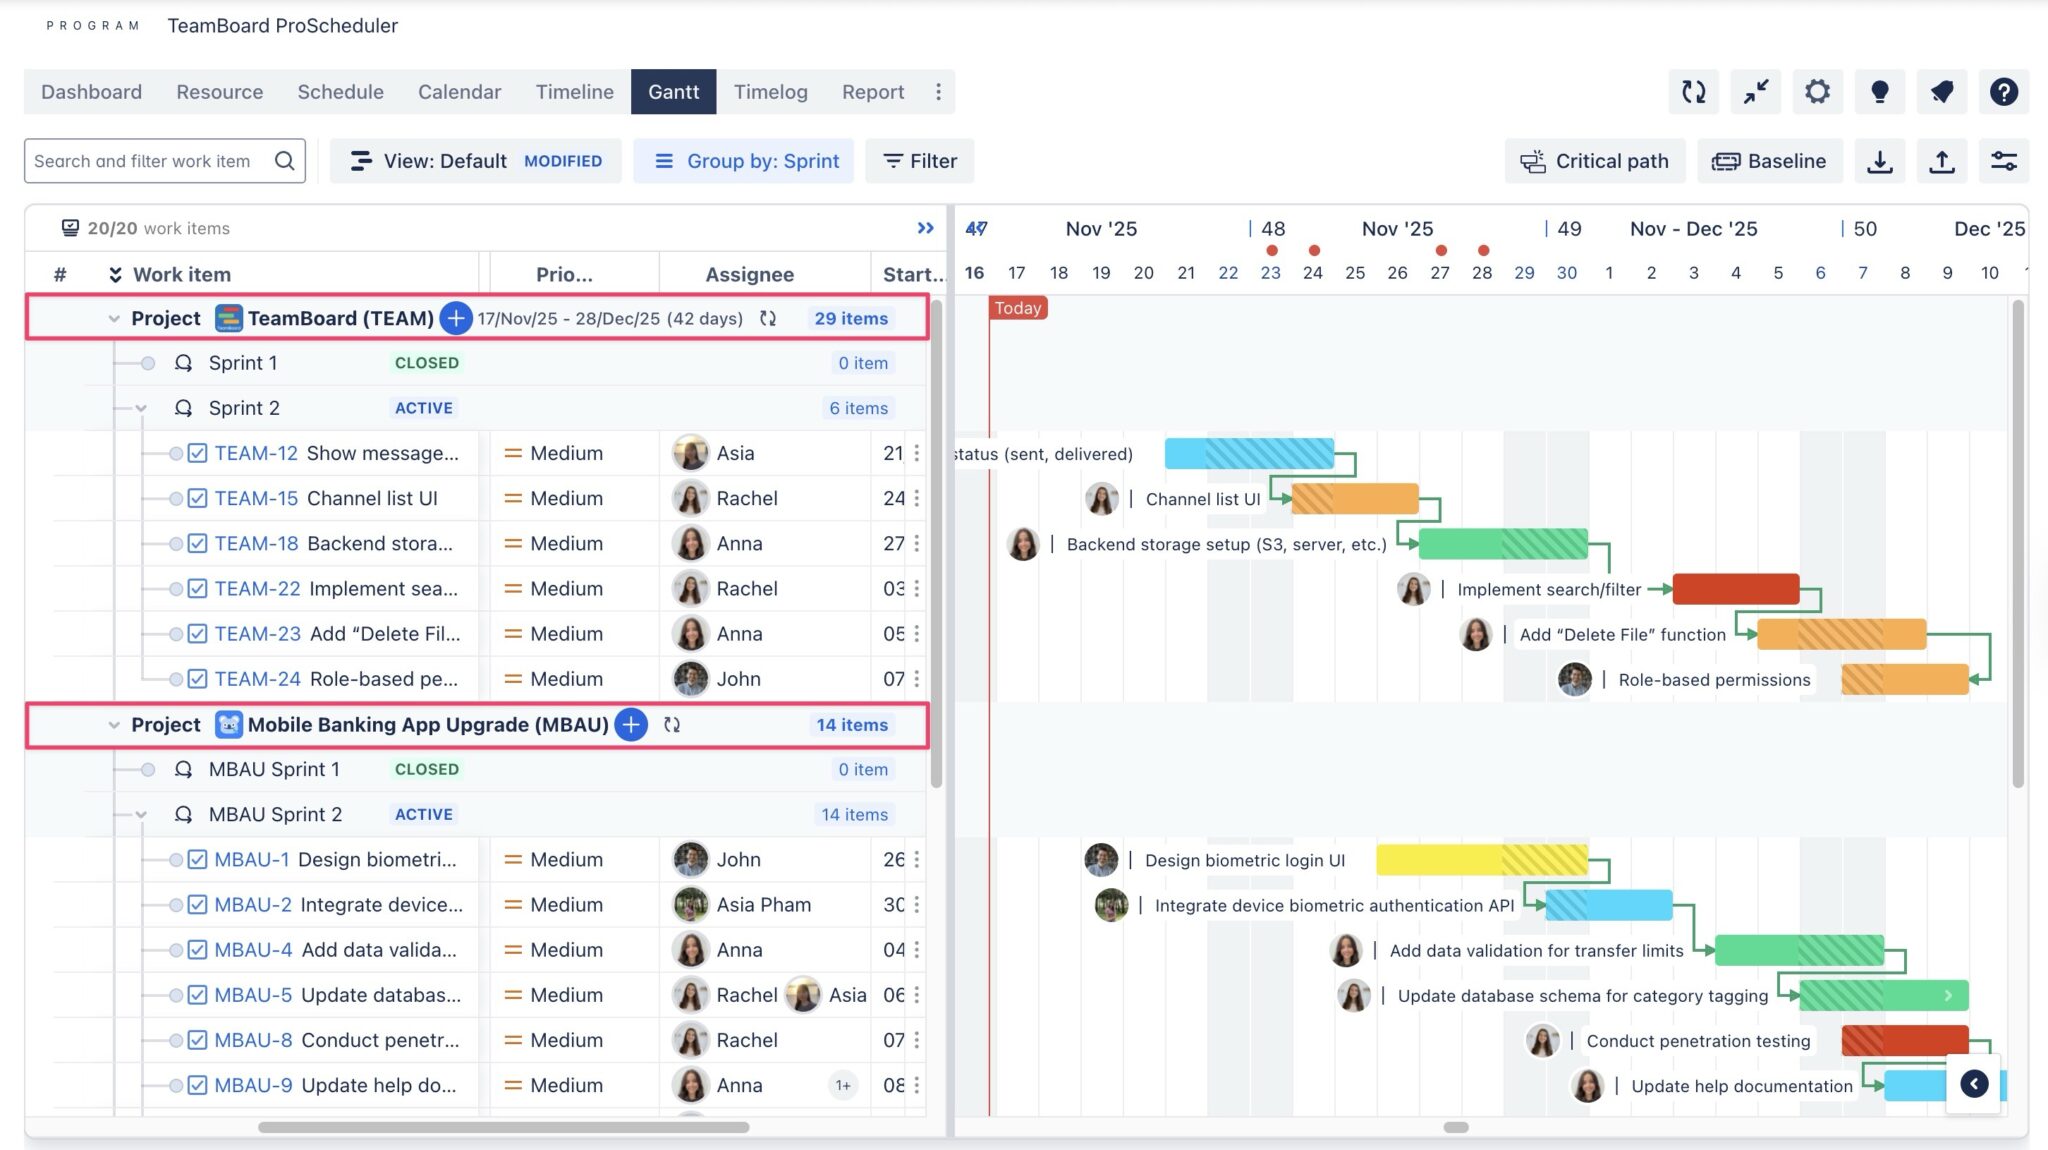Click the lightbulb suggestions icon
Viewport: 2048px width, 1150px height.
[1880, 91]
